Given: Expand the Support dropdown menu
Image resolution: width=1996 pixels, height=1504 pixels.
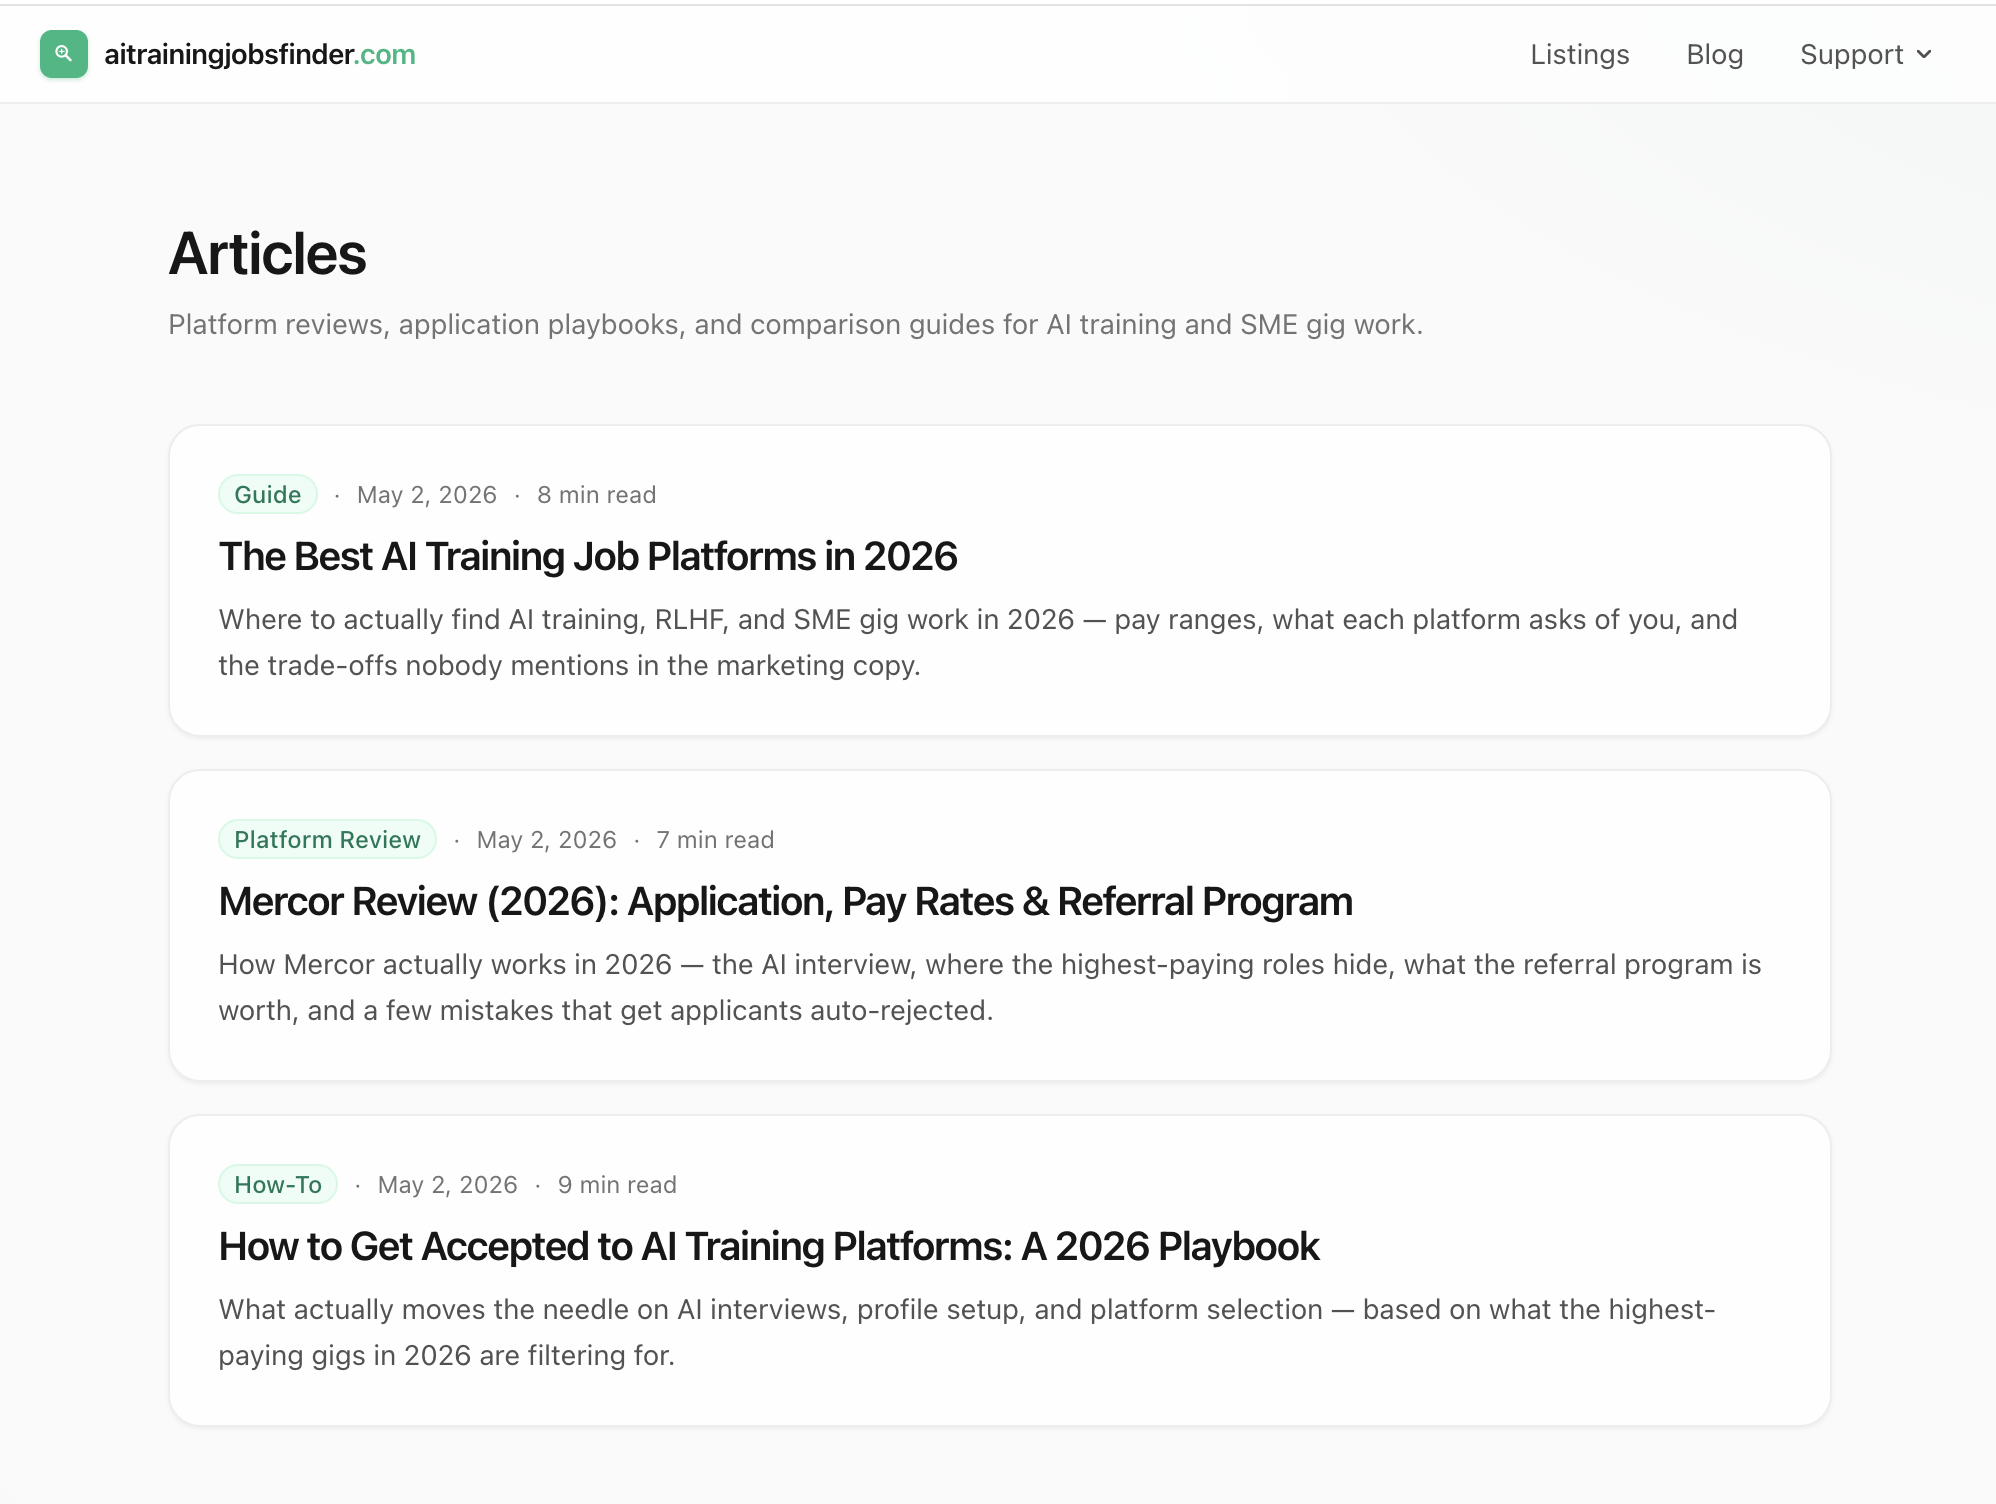Looking at the screenshot, I should [1866, 54].
